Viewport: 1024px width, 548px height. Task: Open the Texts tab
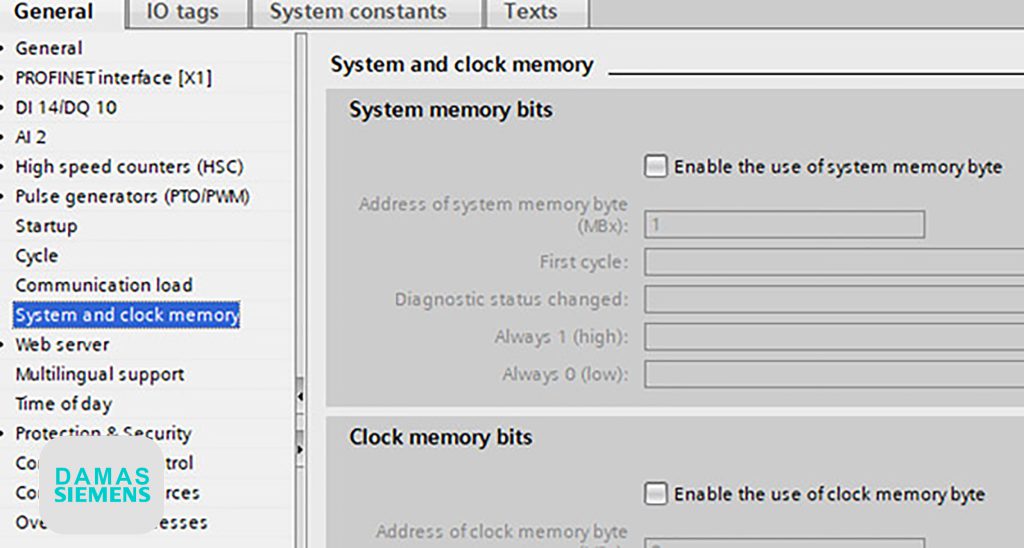(530, 12)
